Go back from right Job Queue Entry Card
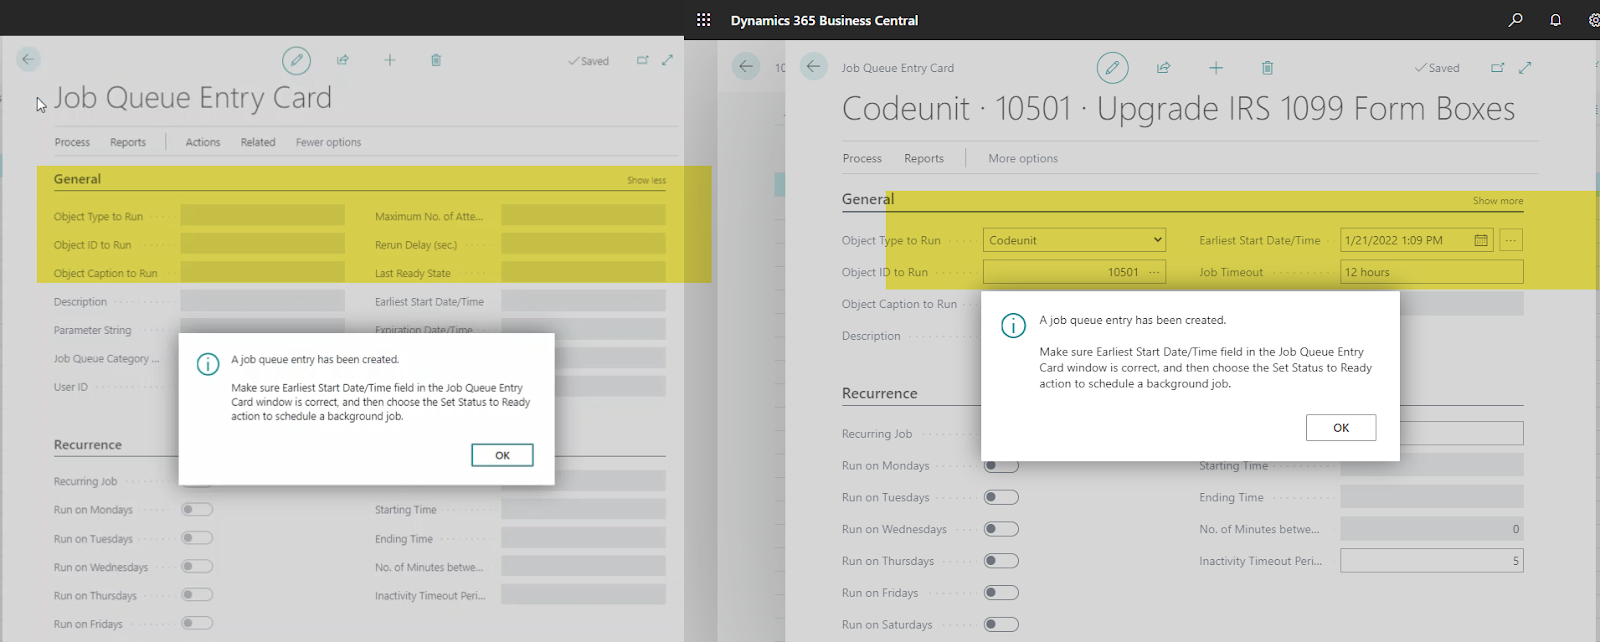Screen dimensions: 1600x642 (x=814, y=67)
